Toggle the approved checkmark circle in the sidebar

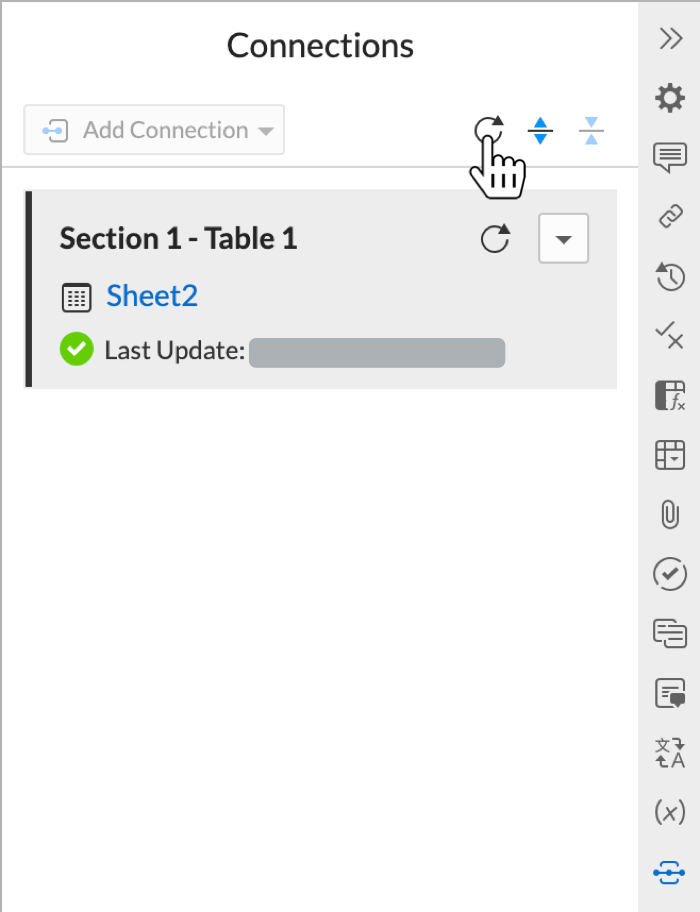tap(669, 574)
